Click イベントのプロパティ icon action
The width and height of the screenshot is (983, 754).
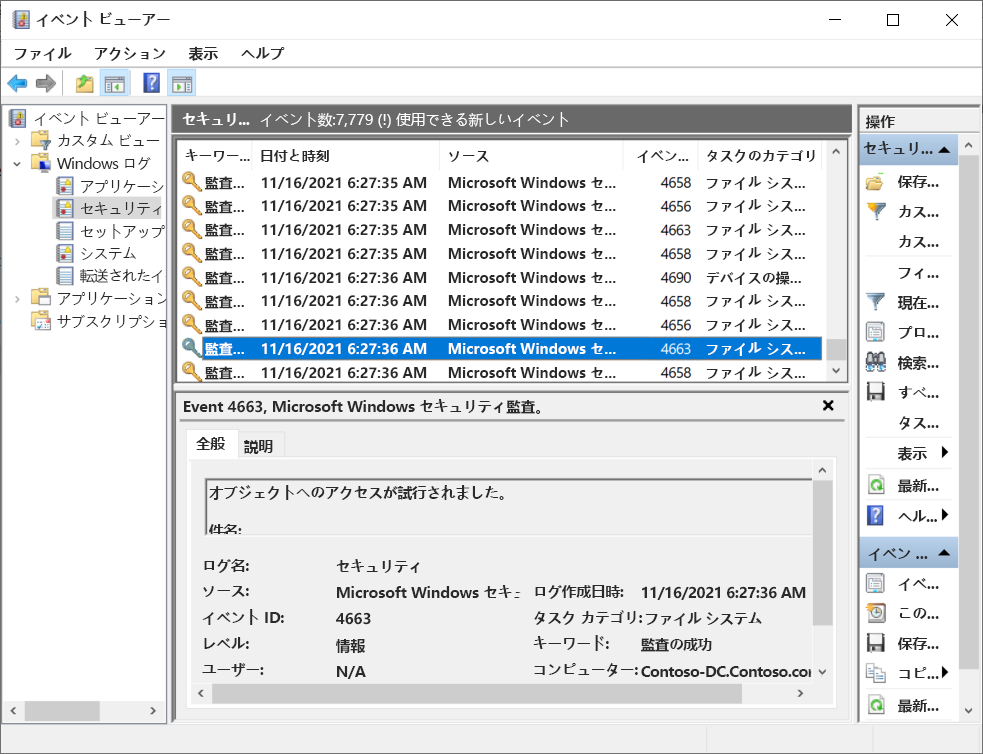pos(875,584)
